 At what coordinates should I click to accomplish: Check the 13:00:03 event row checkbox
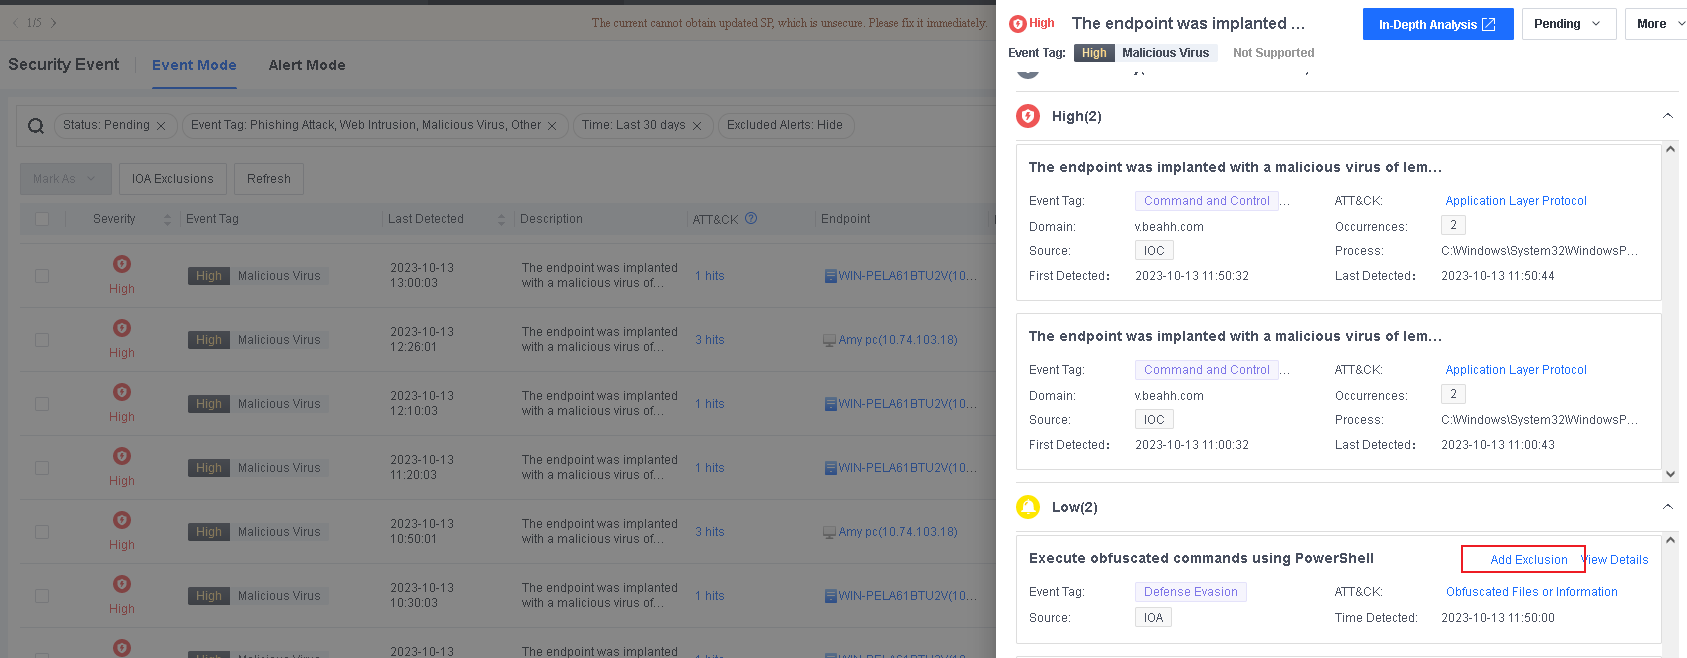point(42,276)
